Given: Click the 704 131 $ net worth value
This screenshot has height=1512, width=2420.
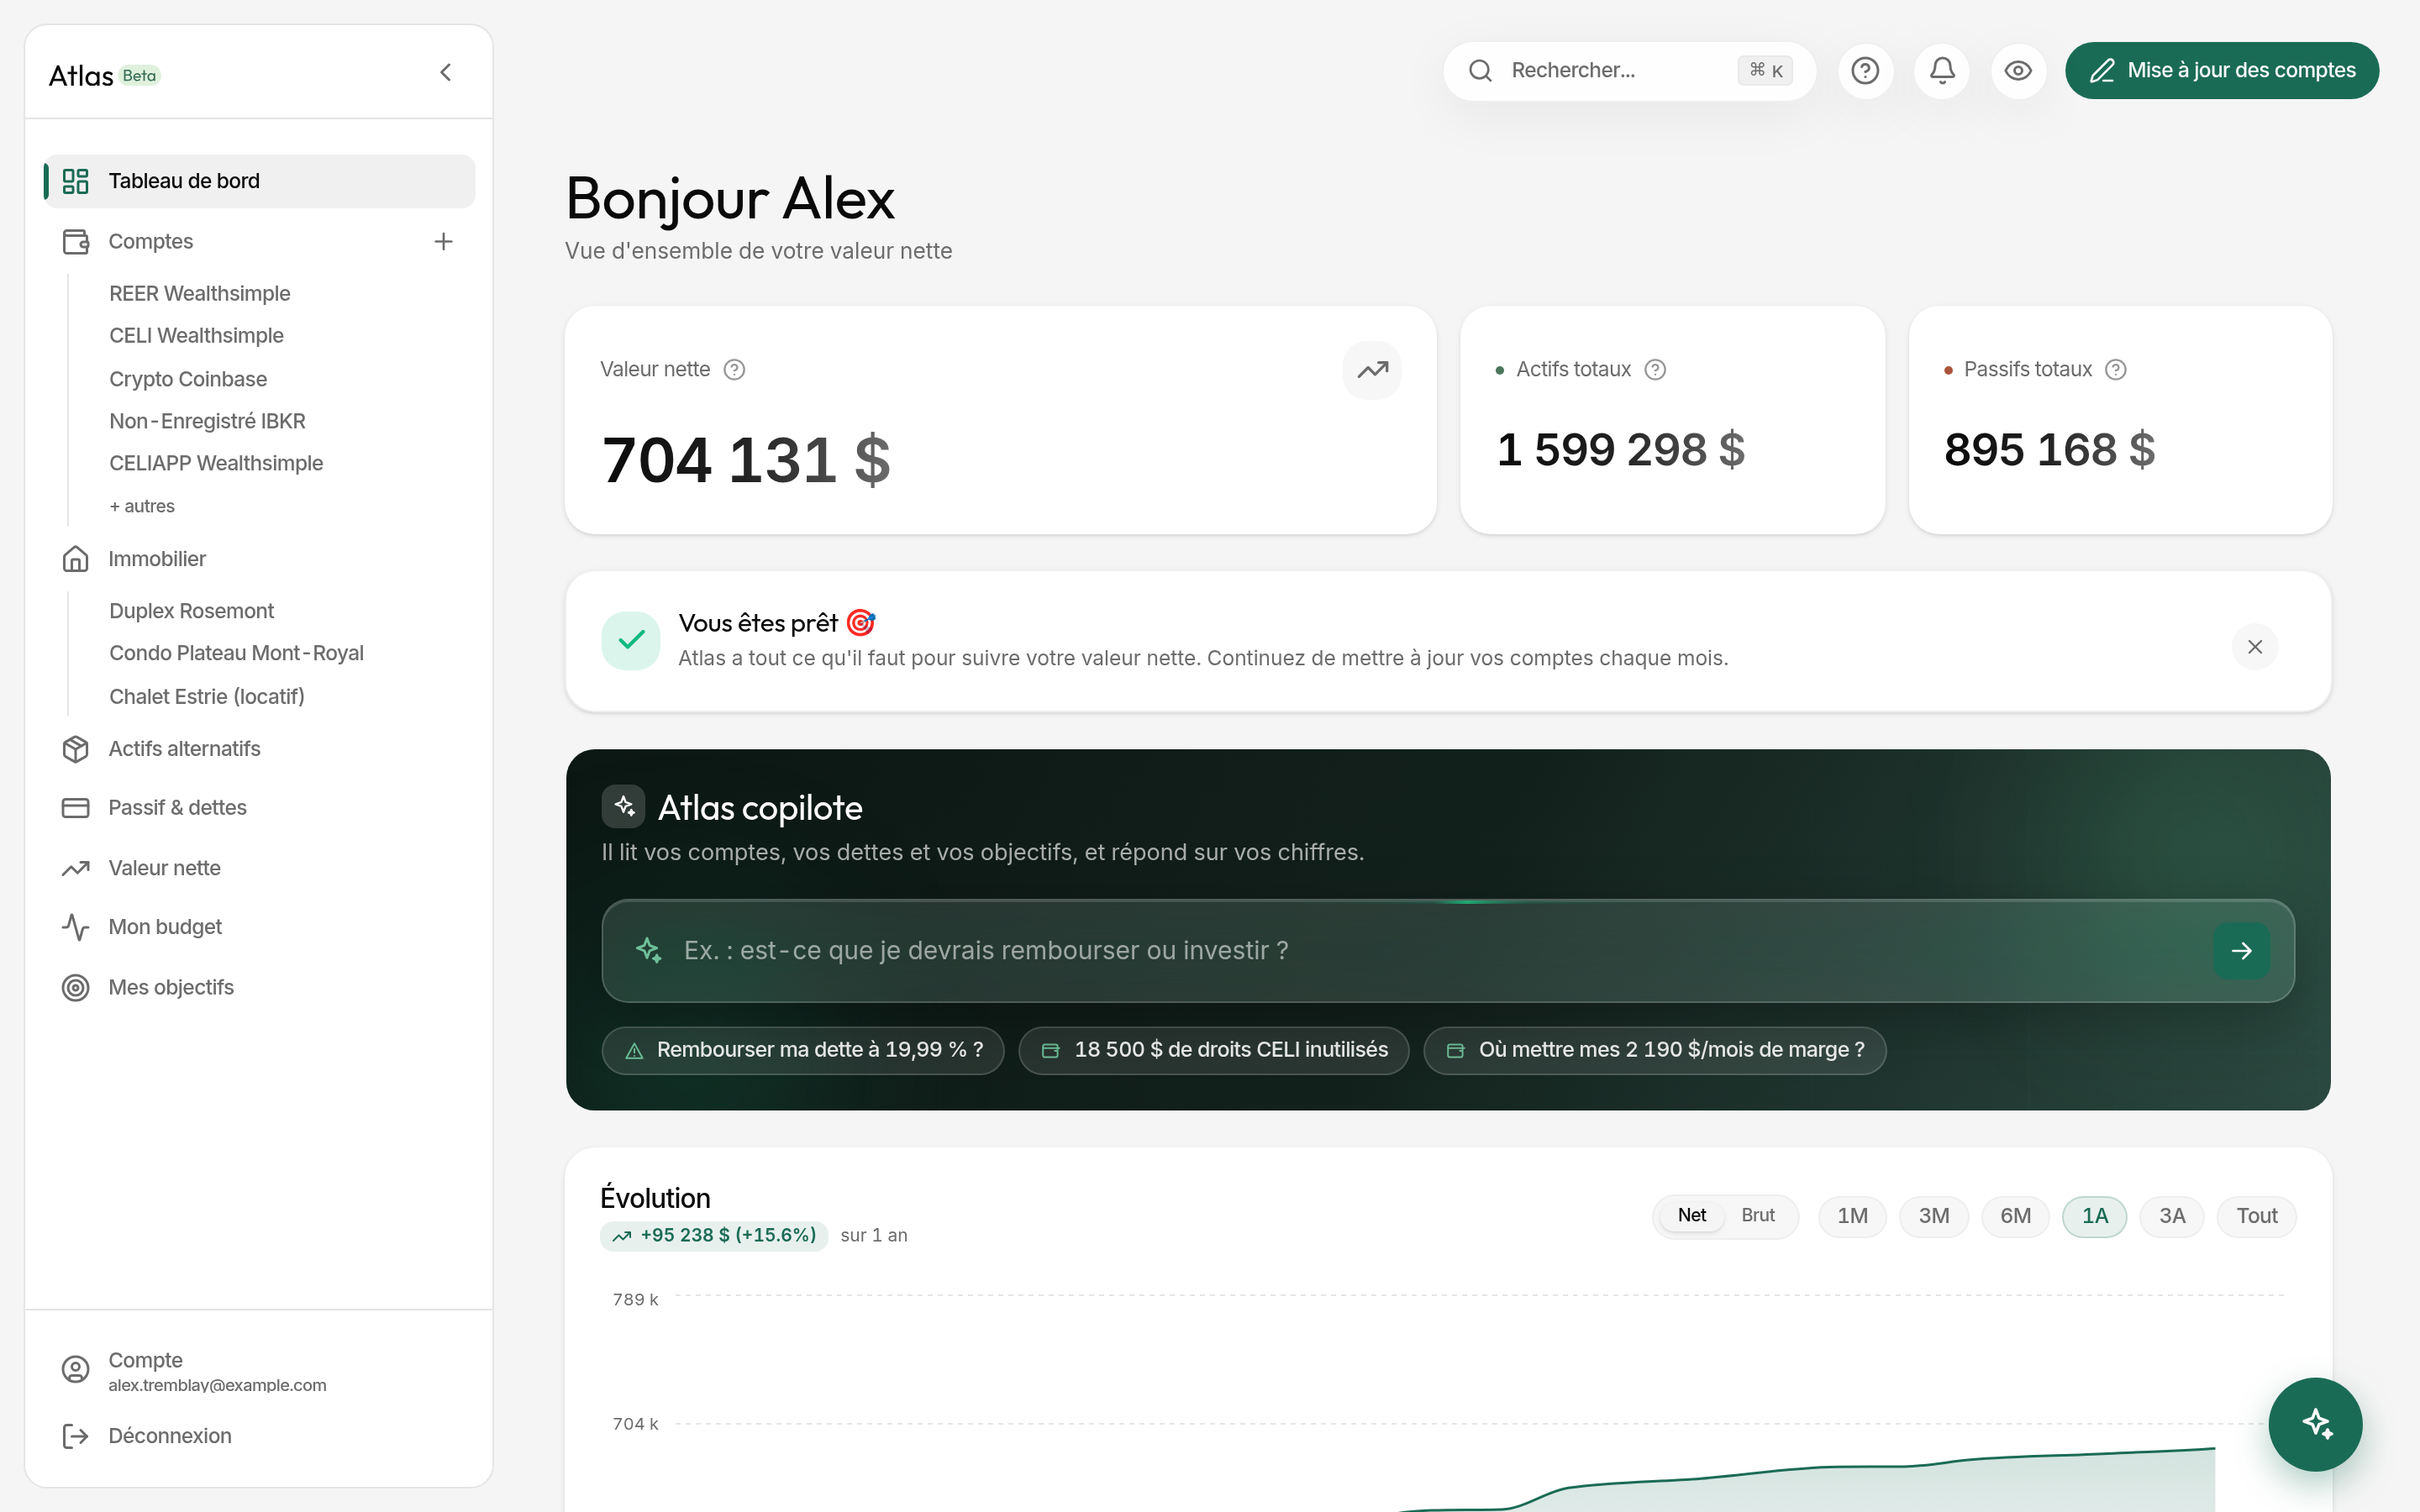Looking at the screenshot, I should tap(746, 460).
